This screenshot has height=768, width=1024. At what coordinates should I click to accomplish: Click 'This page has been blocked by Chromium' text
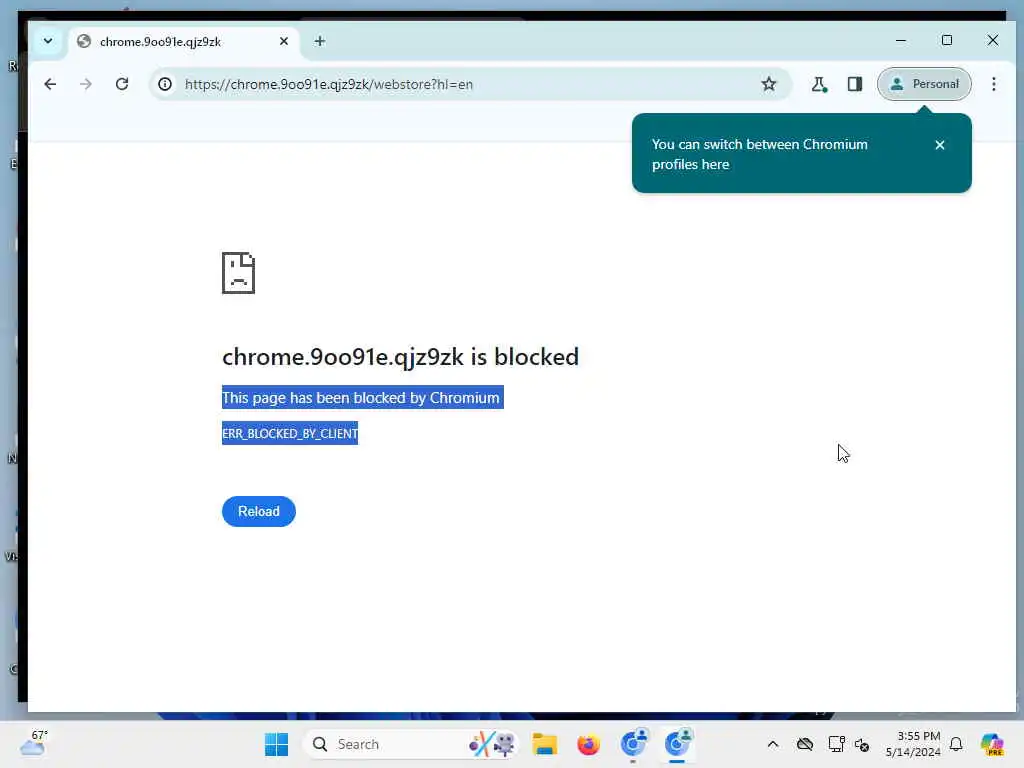362,398
